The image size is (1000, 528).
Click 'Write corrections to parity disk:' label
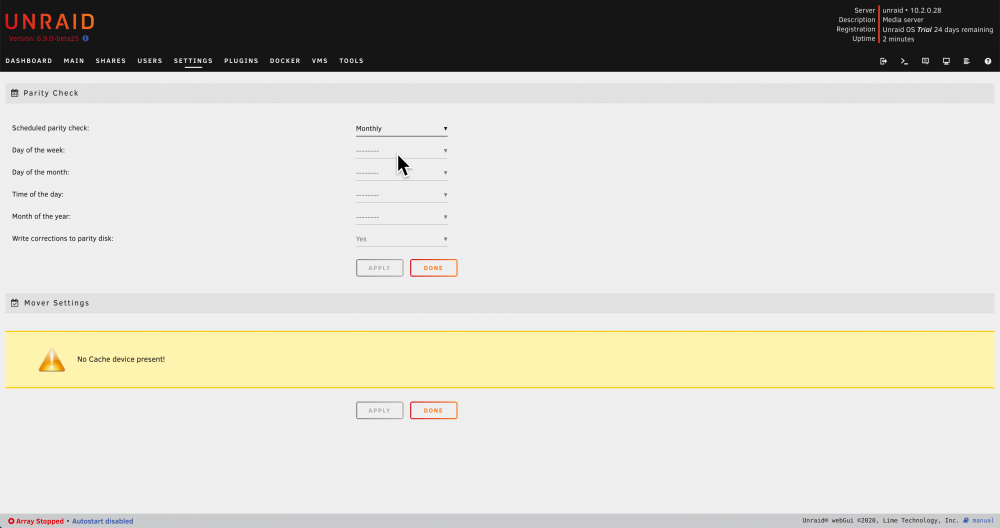point(62,238)
